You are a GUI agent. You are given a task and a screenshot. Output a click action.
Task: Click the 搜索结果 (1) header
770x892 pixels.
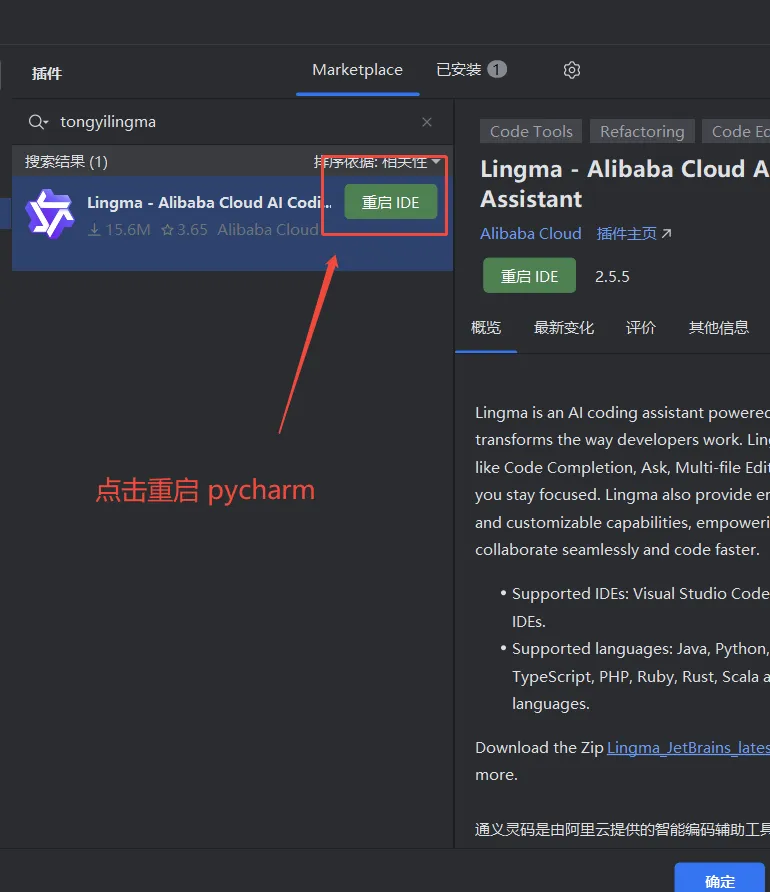(x=66, y=162)
